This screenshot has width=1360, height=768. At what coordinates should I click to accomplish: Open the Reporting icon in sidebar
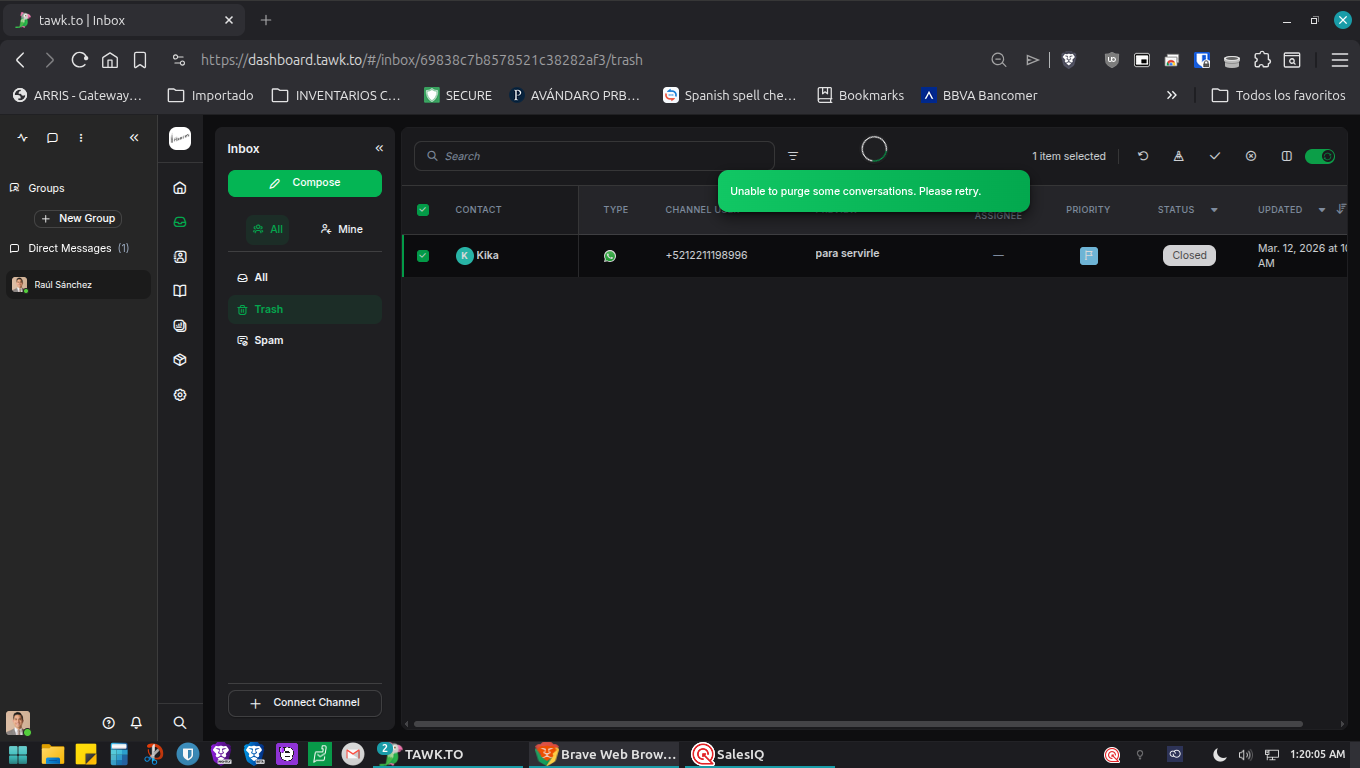tap(180, 325)
